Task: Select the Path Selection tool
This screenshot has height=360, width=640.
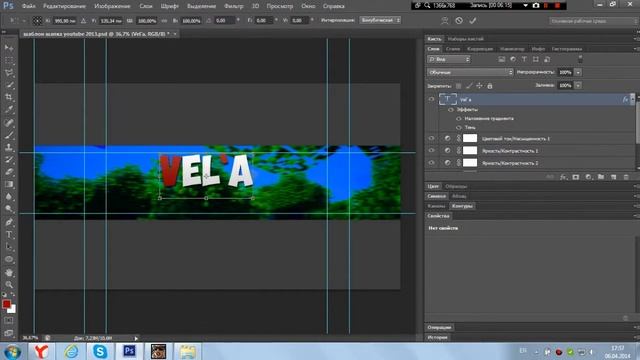Action: point(9,247)
